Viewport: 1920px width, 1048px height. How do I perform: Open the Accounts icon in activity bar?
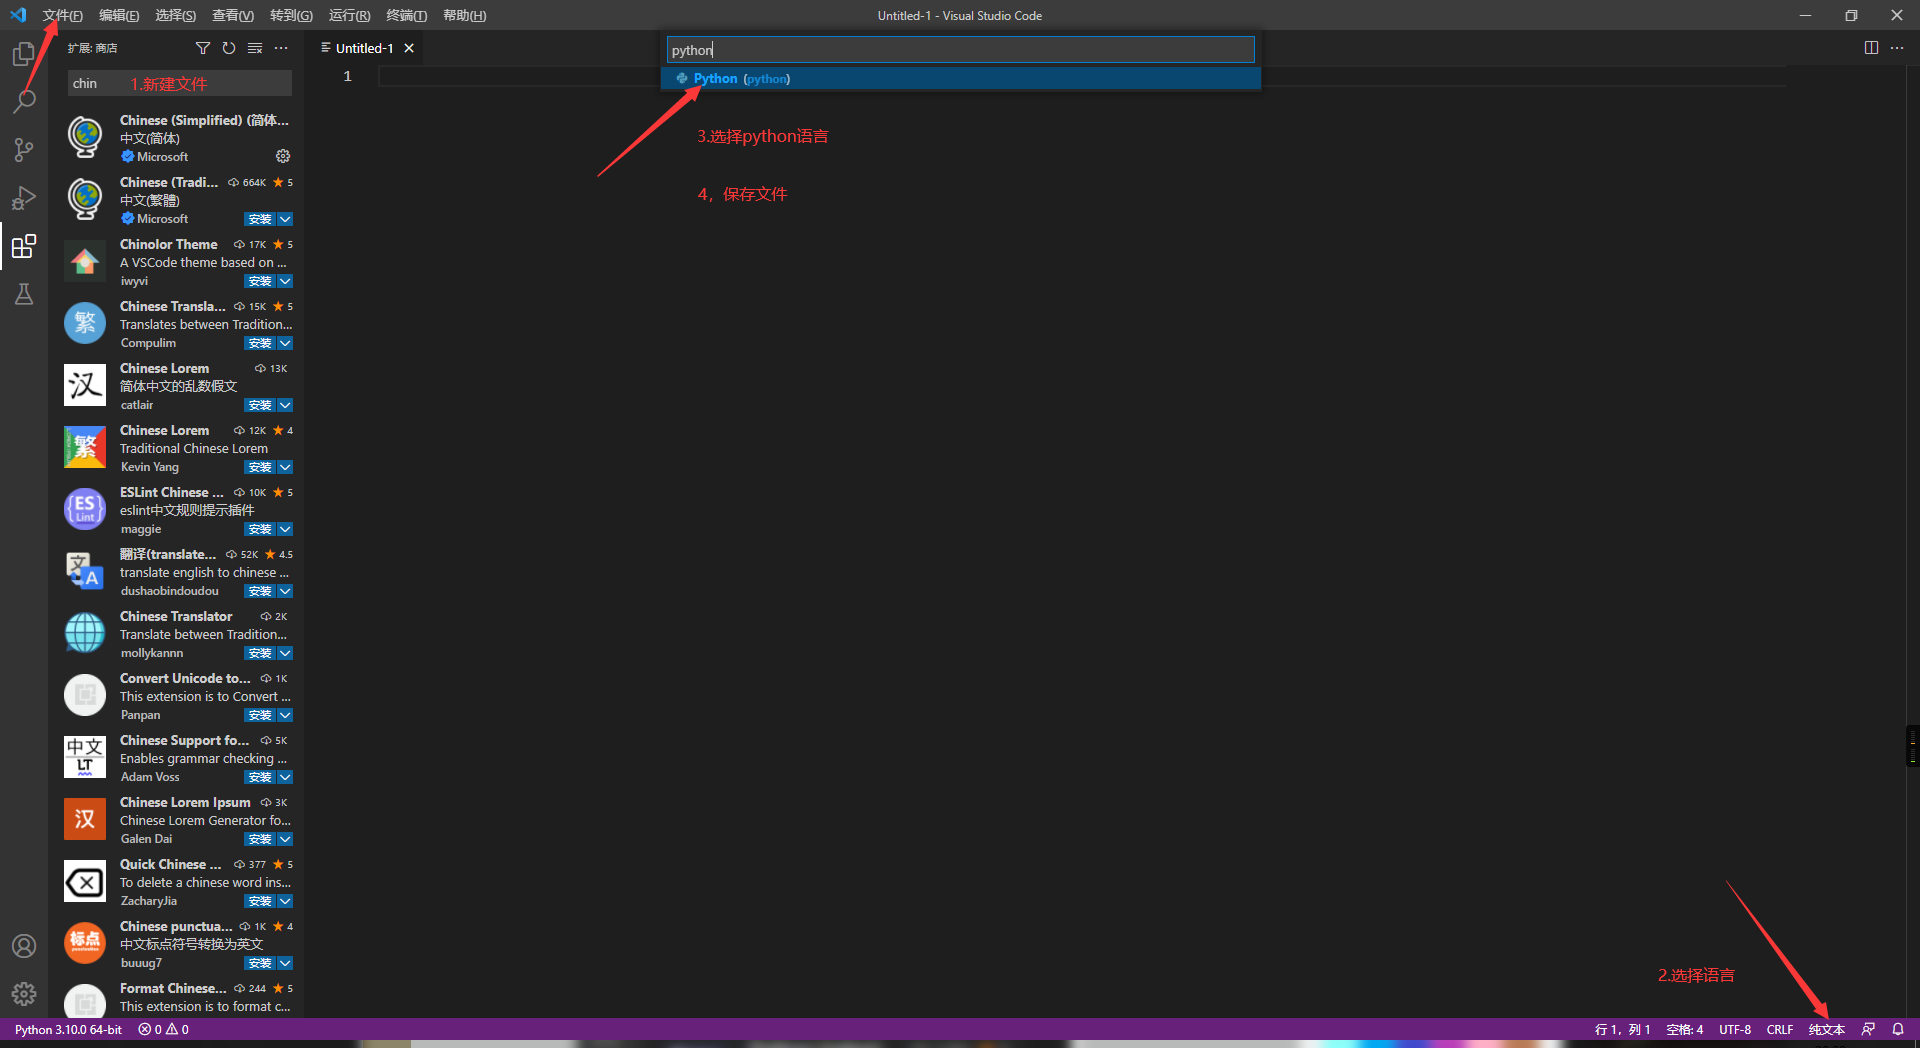24,944
